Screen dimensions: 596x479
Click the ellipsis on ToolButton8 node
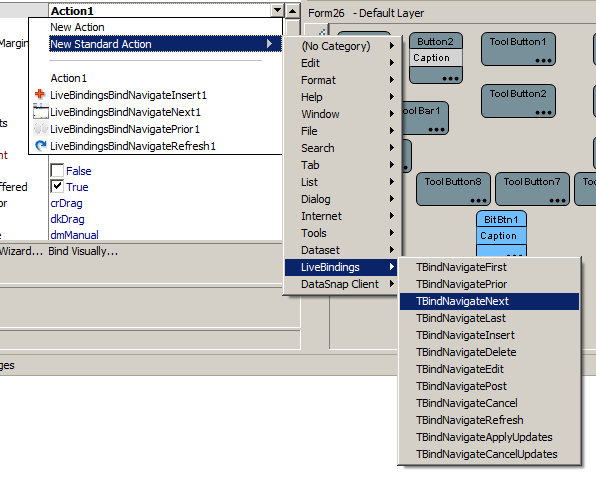478,200
